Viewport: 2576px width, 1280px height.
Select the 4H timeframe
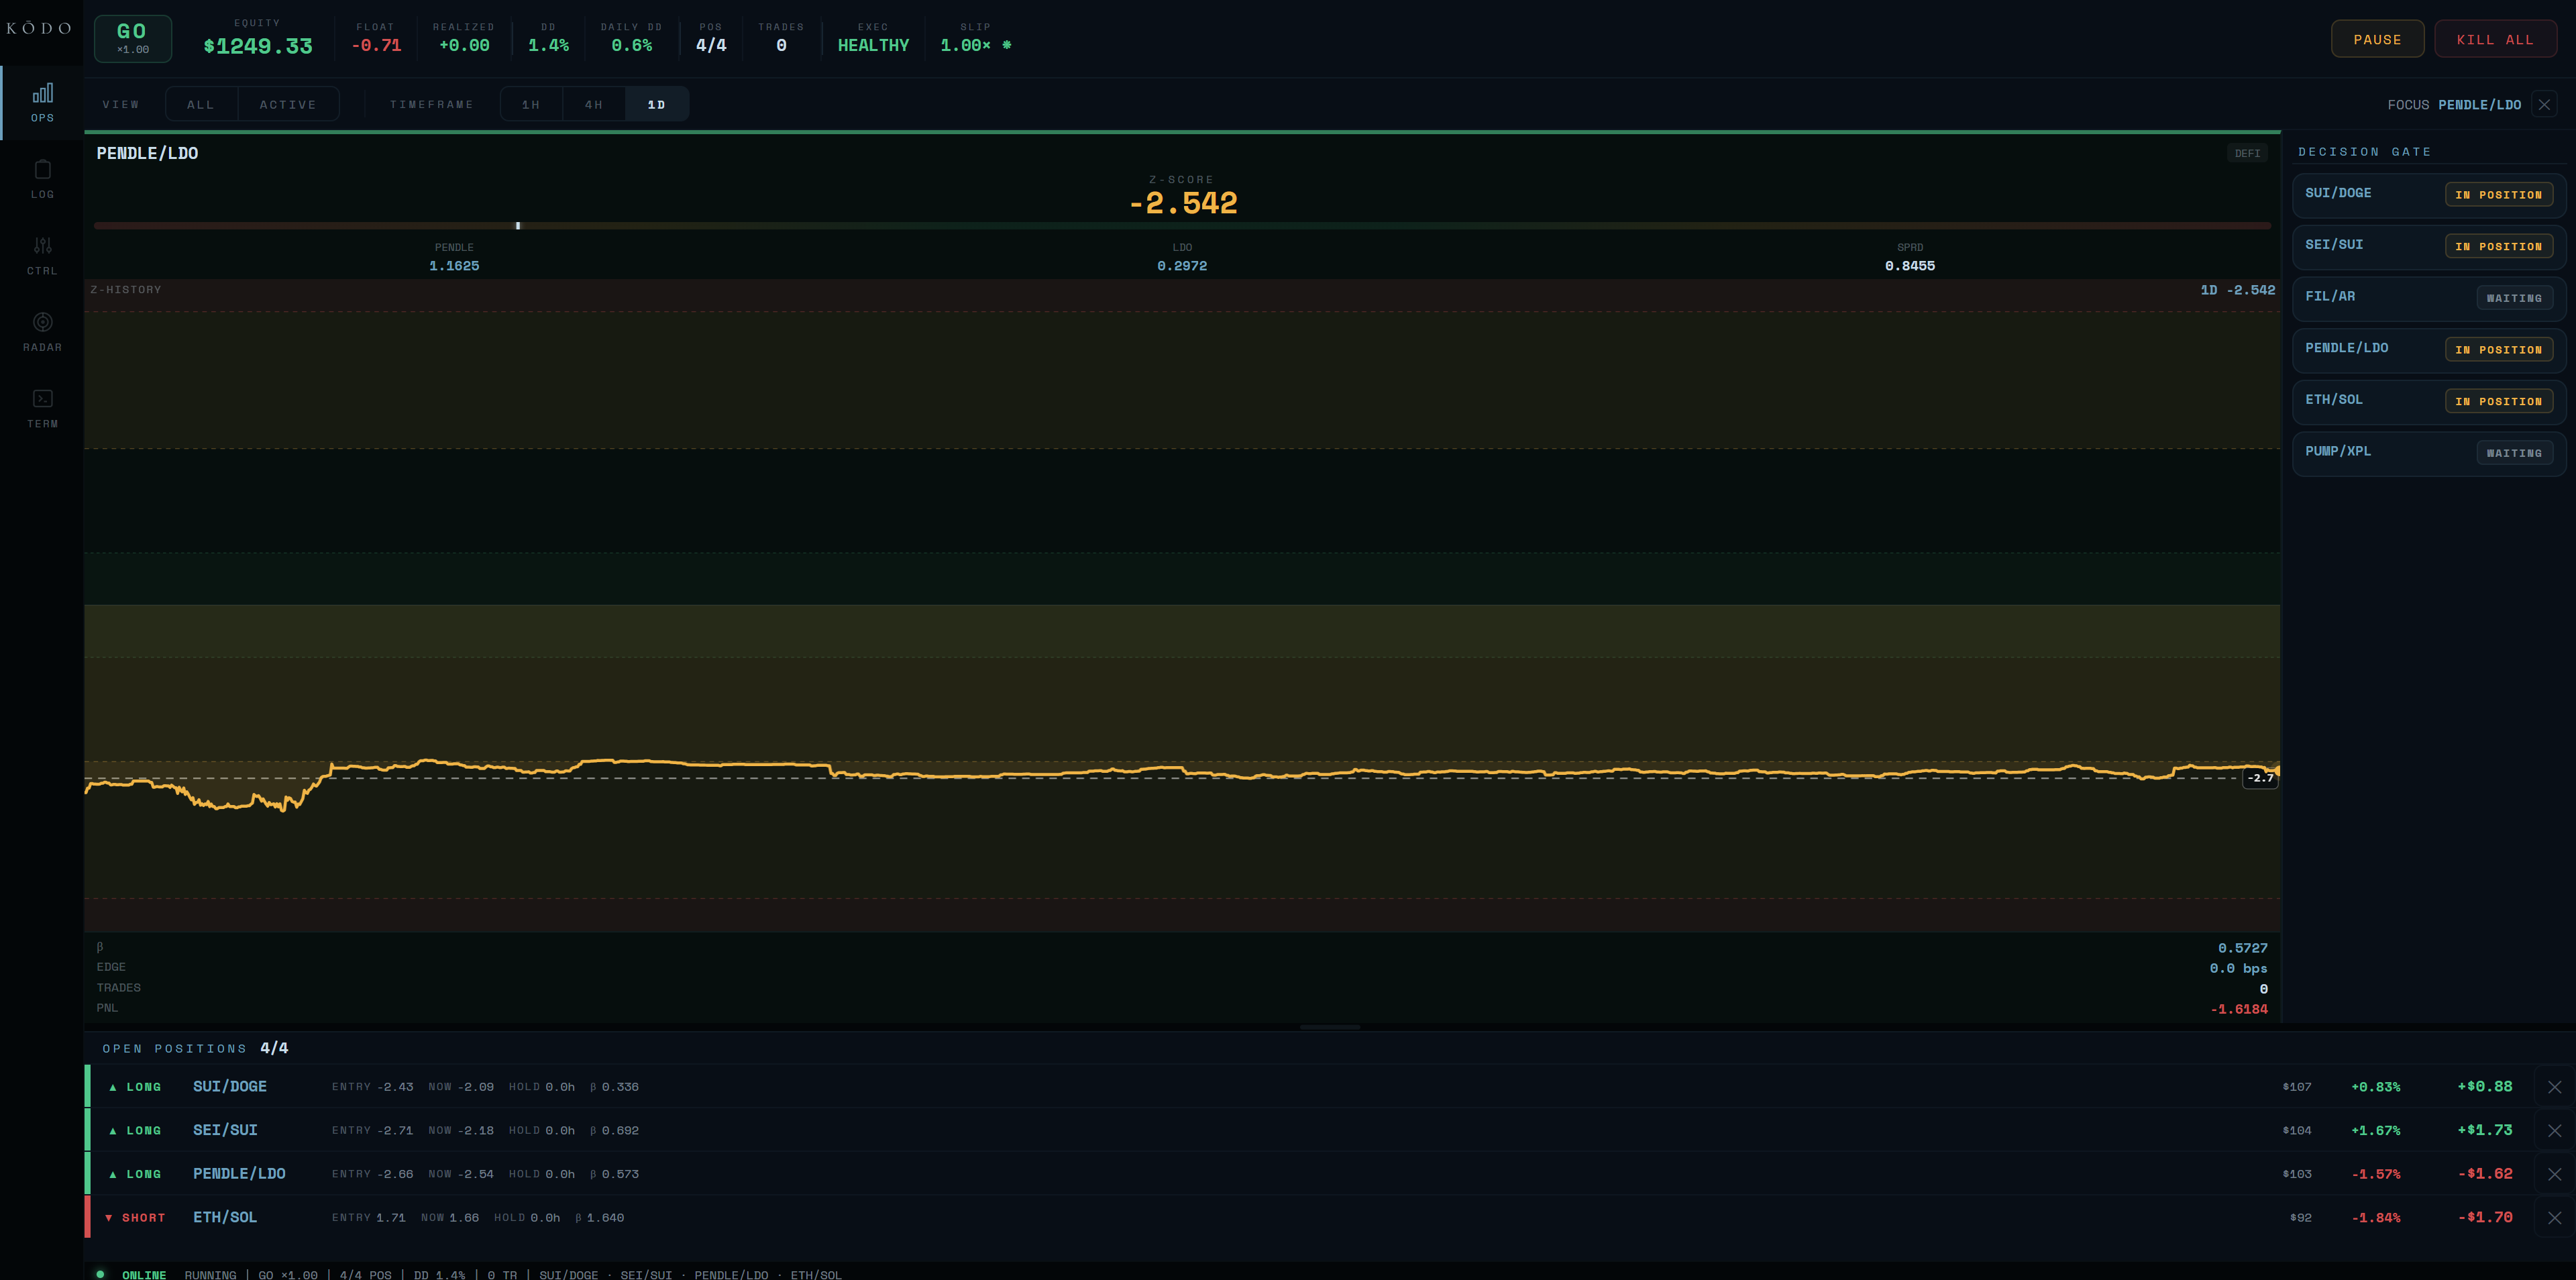[x=594, y=105]
